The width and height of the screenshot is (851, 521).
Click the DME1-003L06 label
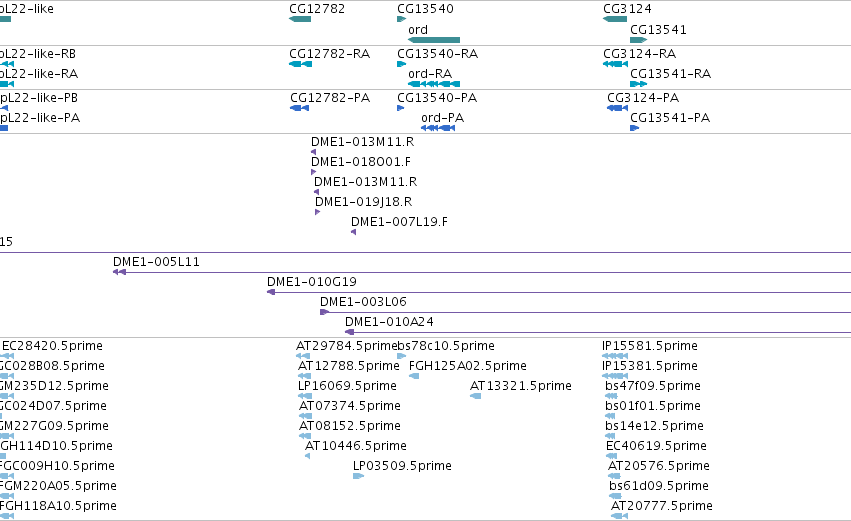tap(363, 302)
